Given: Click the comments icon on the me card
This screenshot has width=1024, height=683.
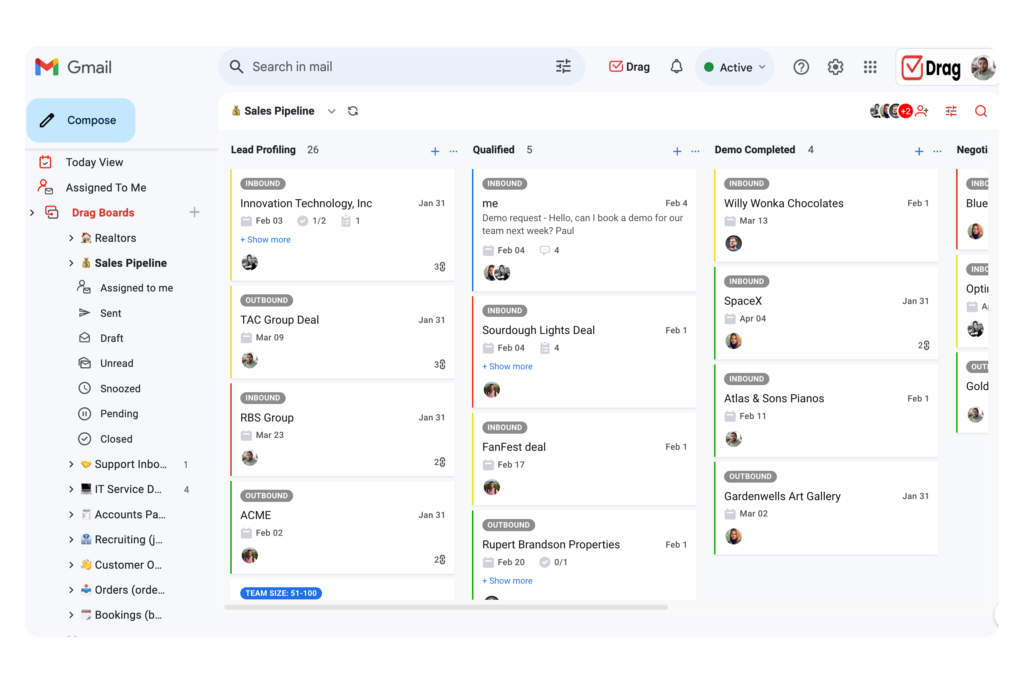Looking at the screenshot, I should tap(544, 250).
